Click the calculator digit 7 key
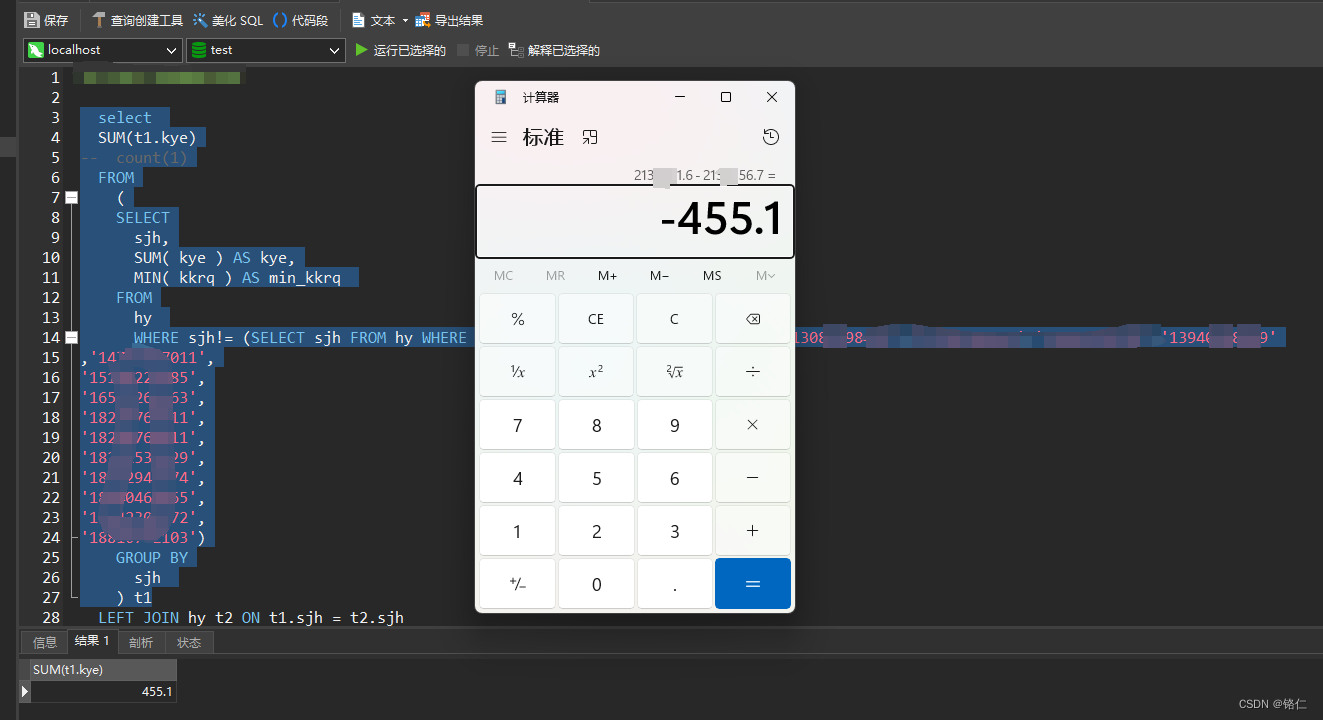The width and height of the screenshot is (1323, 720). 517,425
